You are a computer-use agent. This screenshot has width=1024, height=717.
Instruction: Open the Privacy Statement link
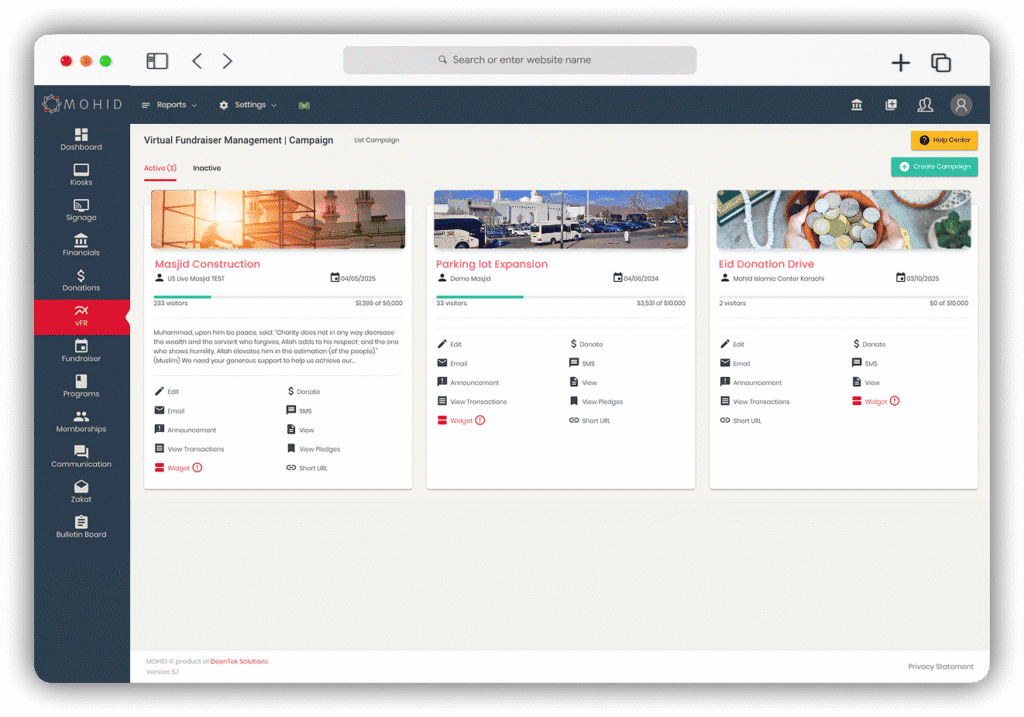pyautogui.click(x=939, y=666)
